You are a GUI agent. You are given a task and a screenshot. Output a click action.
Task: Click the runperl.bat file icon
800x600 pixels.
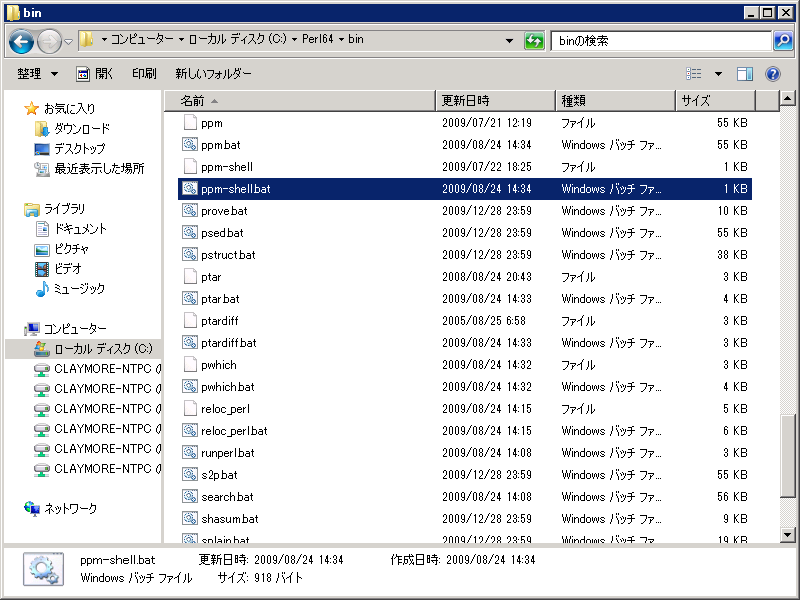tap(190, 452)
